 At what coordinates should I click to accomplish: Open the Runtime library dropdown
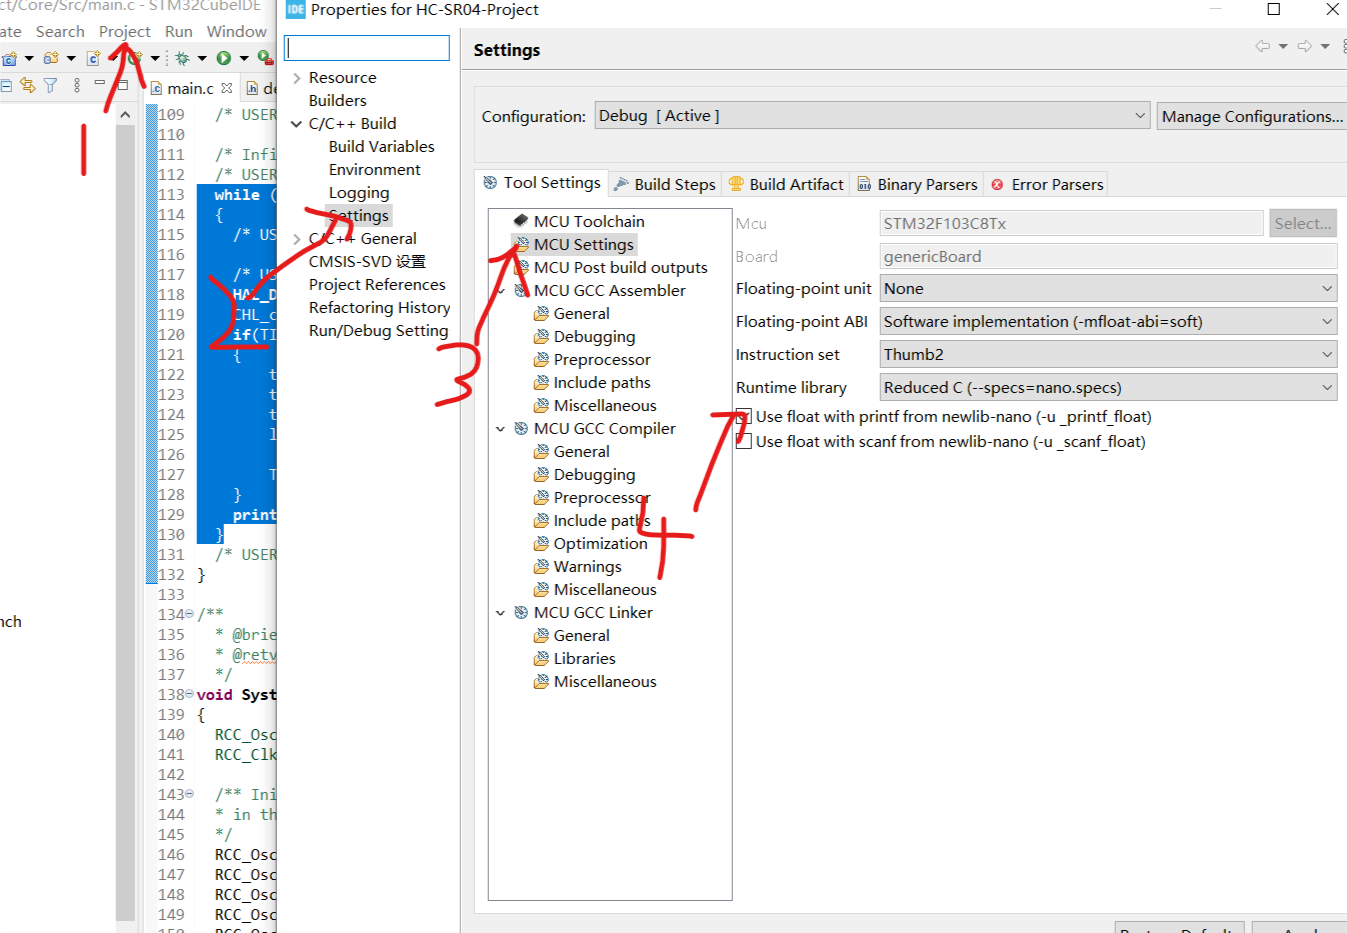[1108, 387]
